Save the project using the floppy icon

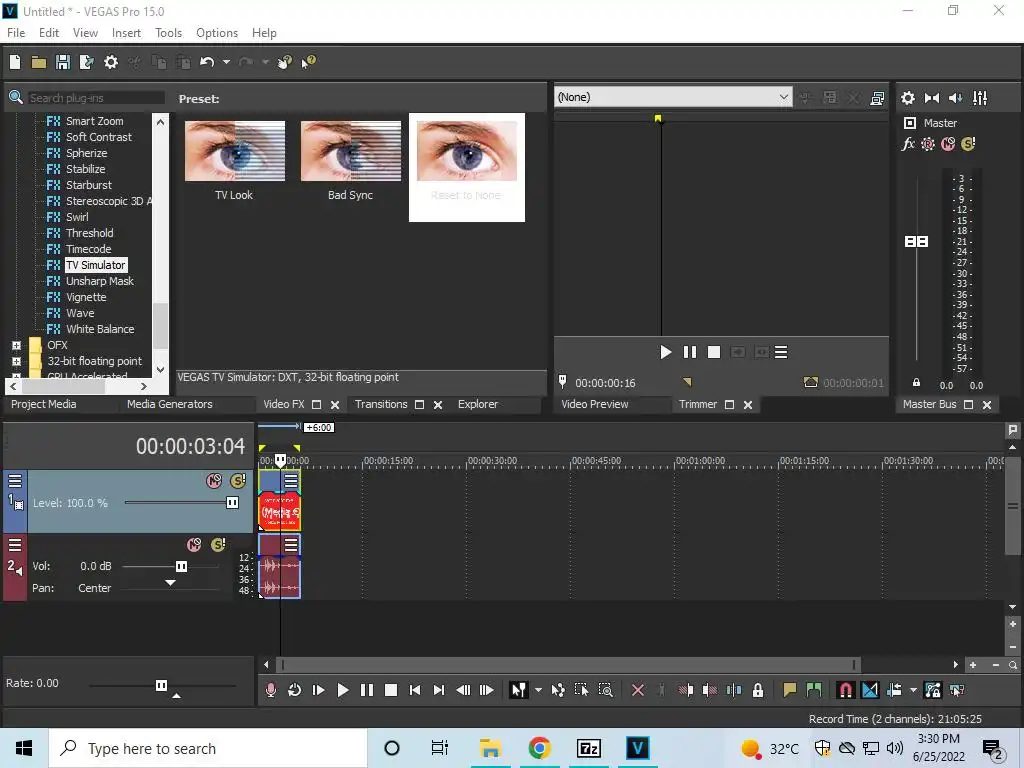[63, 62]
